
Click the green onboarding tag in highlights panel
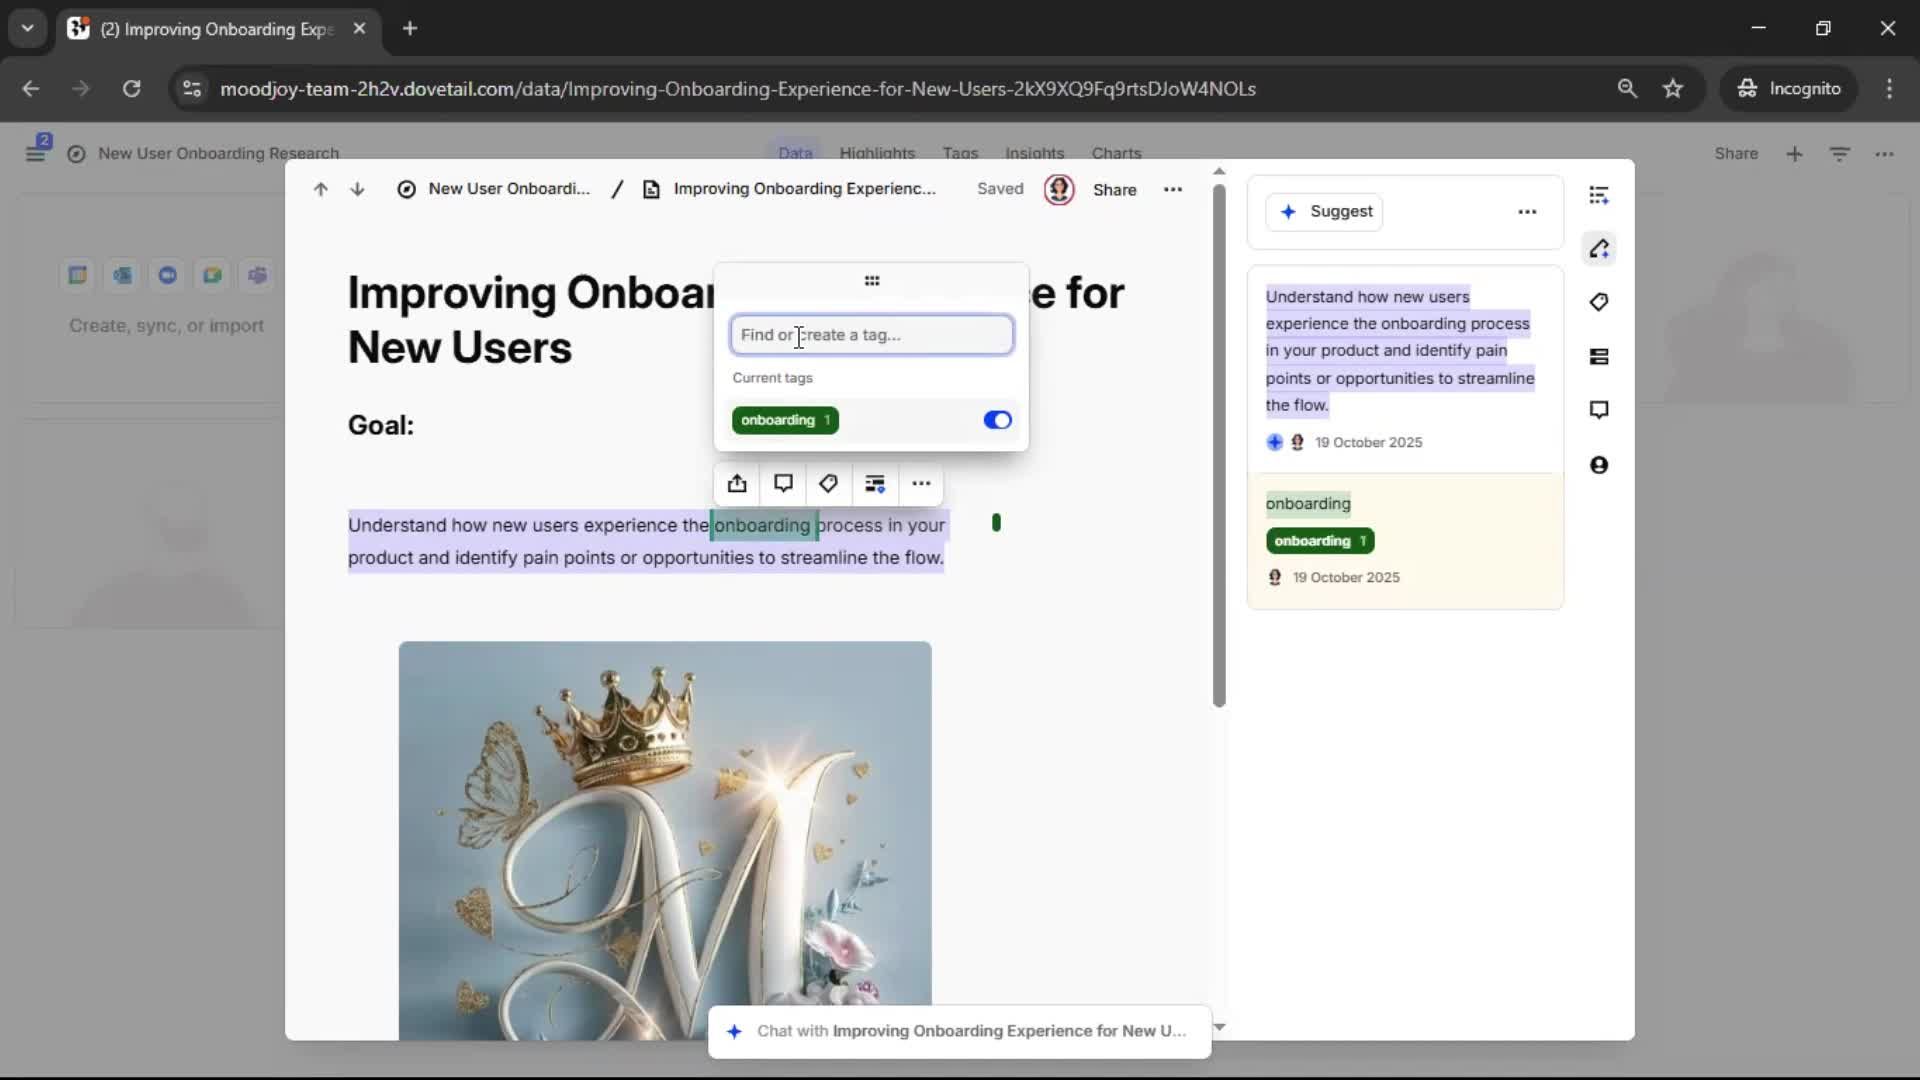click(x=1319, y=541)
